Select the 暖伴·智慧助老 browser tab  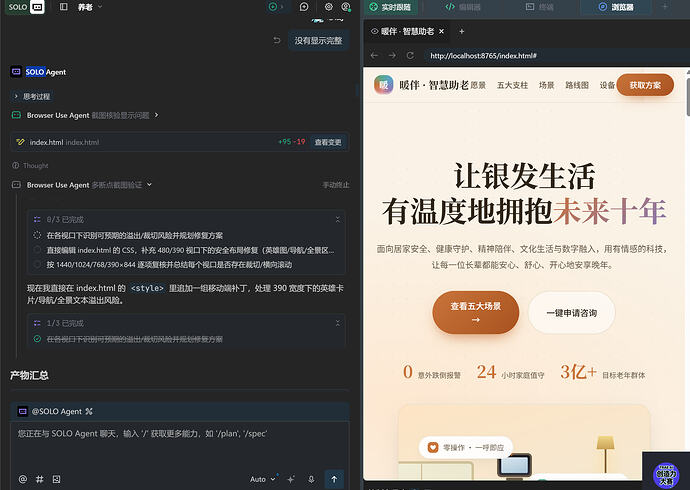407,31
